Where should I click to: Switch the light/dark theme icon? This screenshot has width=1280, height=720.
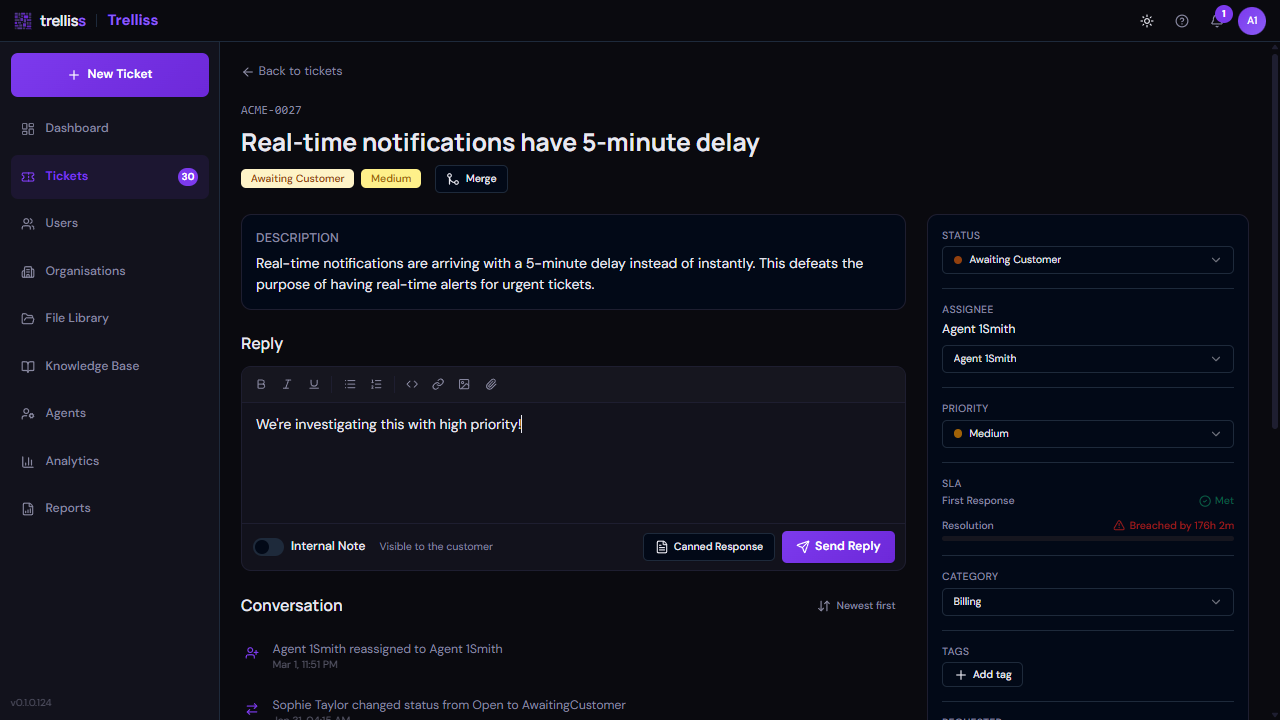pyautogui.click(x=1147, y=21)
